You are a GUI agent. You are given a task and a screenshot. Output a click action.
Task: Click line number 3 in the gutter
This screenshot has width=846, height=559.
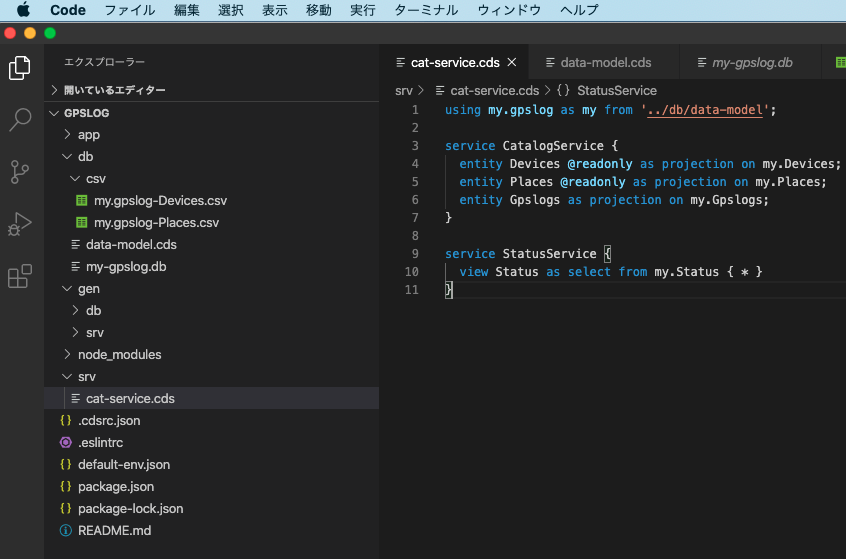click(415, 146)
